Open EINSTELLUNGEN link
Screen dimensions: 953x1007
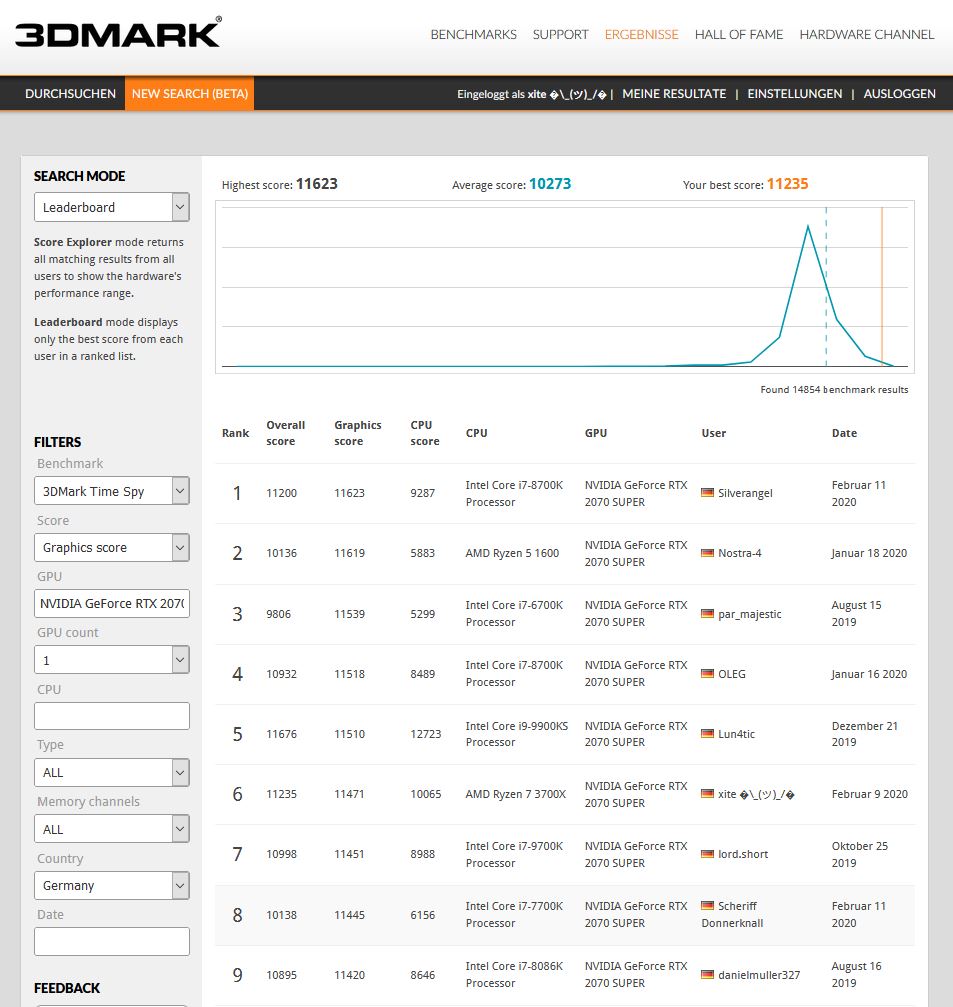pos(794,94)
